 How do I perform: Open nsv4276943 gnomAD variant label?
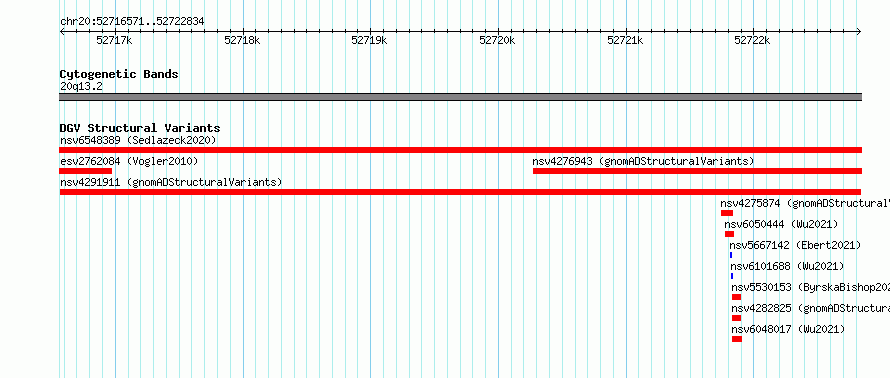[643, 162]
